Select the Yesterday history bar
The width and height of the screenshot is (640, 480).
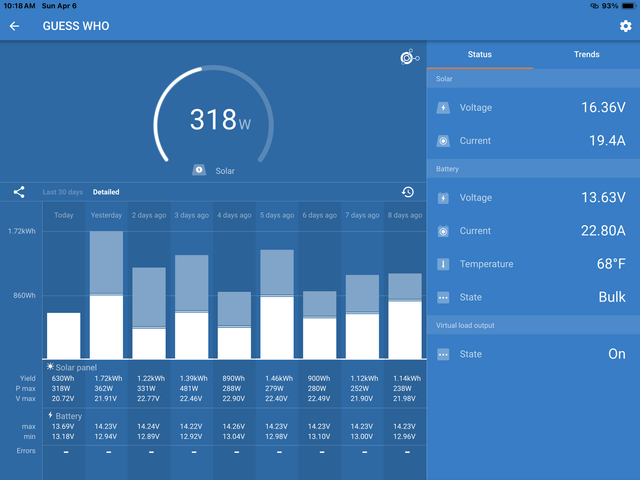[106, 295]
